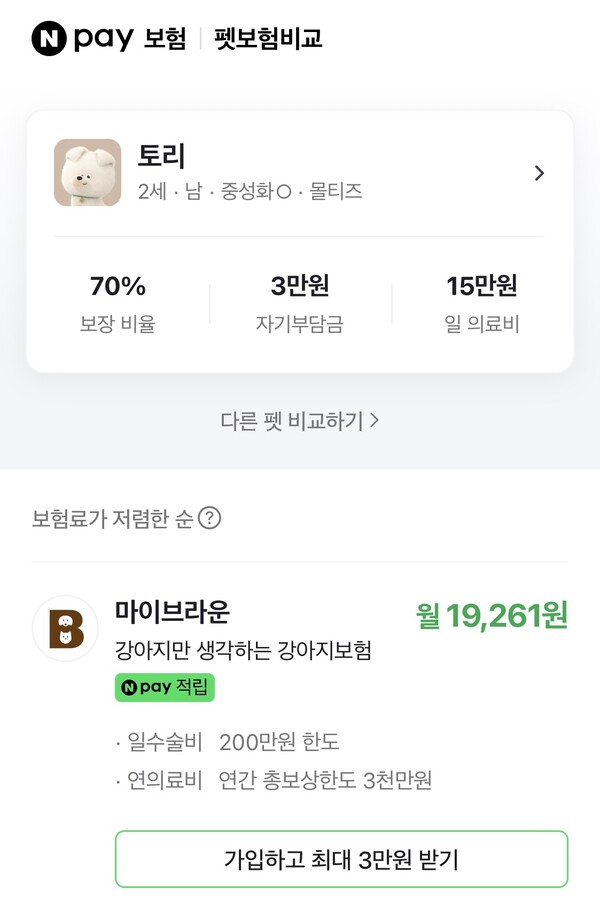Tap the bear icon in MyBrown's circular logo
Viewport: 600px width, 920px height.
tap(63, 625)
